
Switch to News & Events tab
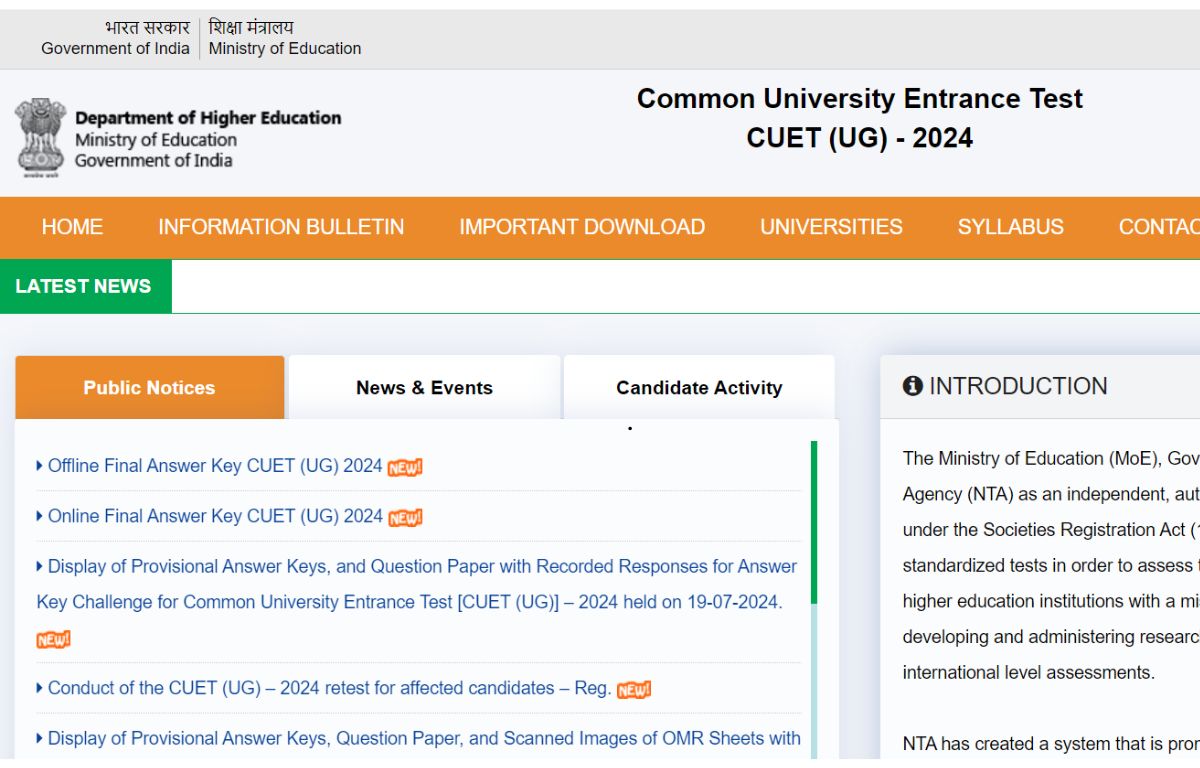[424, 387]
